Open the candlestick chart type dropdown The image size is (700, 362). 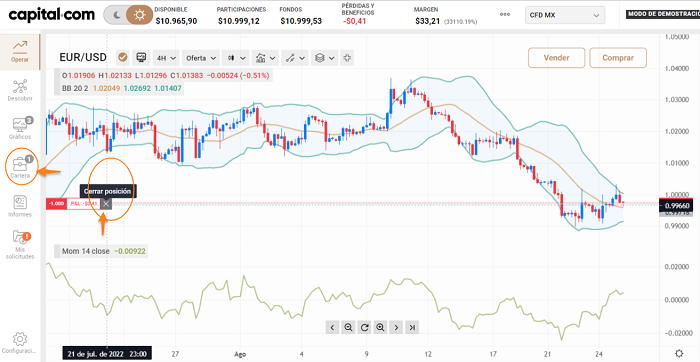[236, 58]
